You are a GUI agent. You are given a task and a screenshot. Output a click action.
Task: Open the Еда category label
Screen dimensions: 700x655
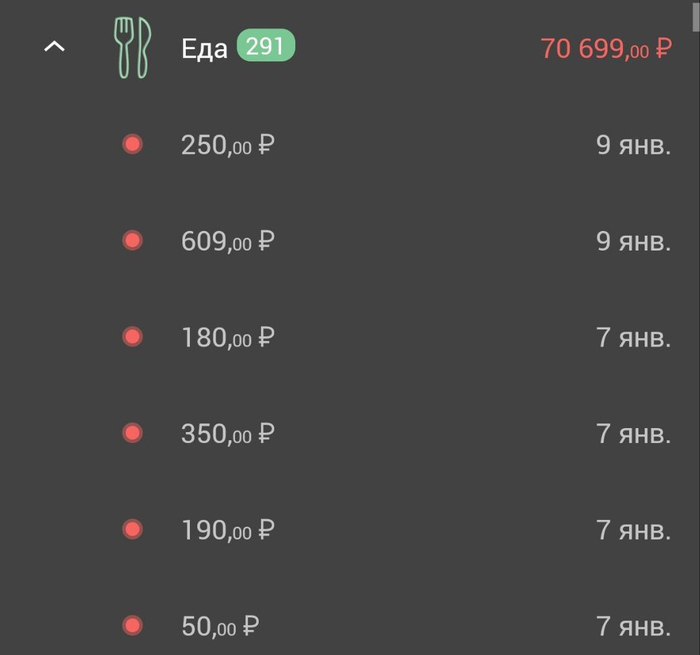coord(204,48)
